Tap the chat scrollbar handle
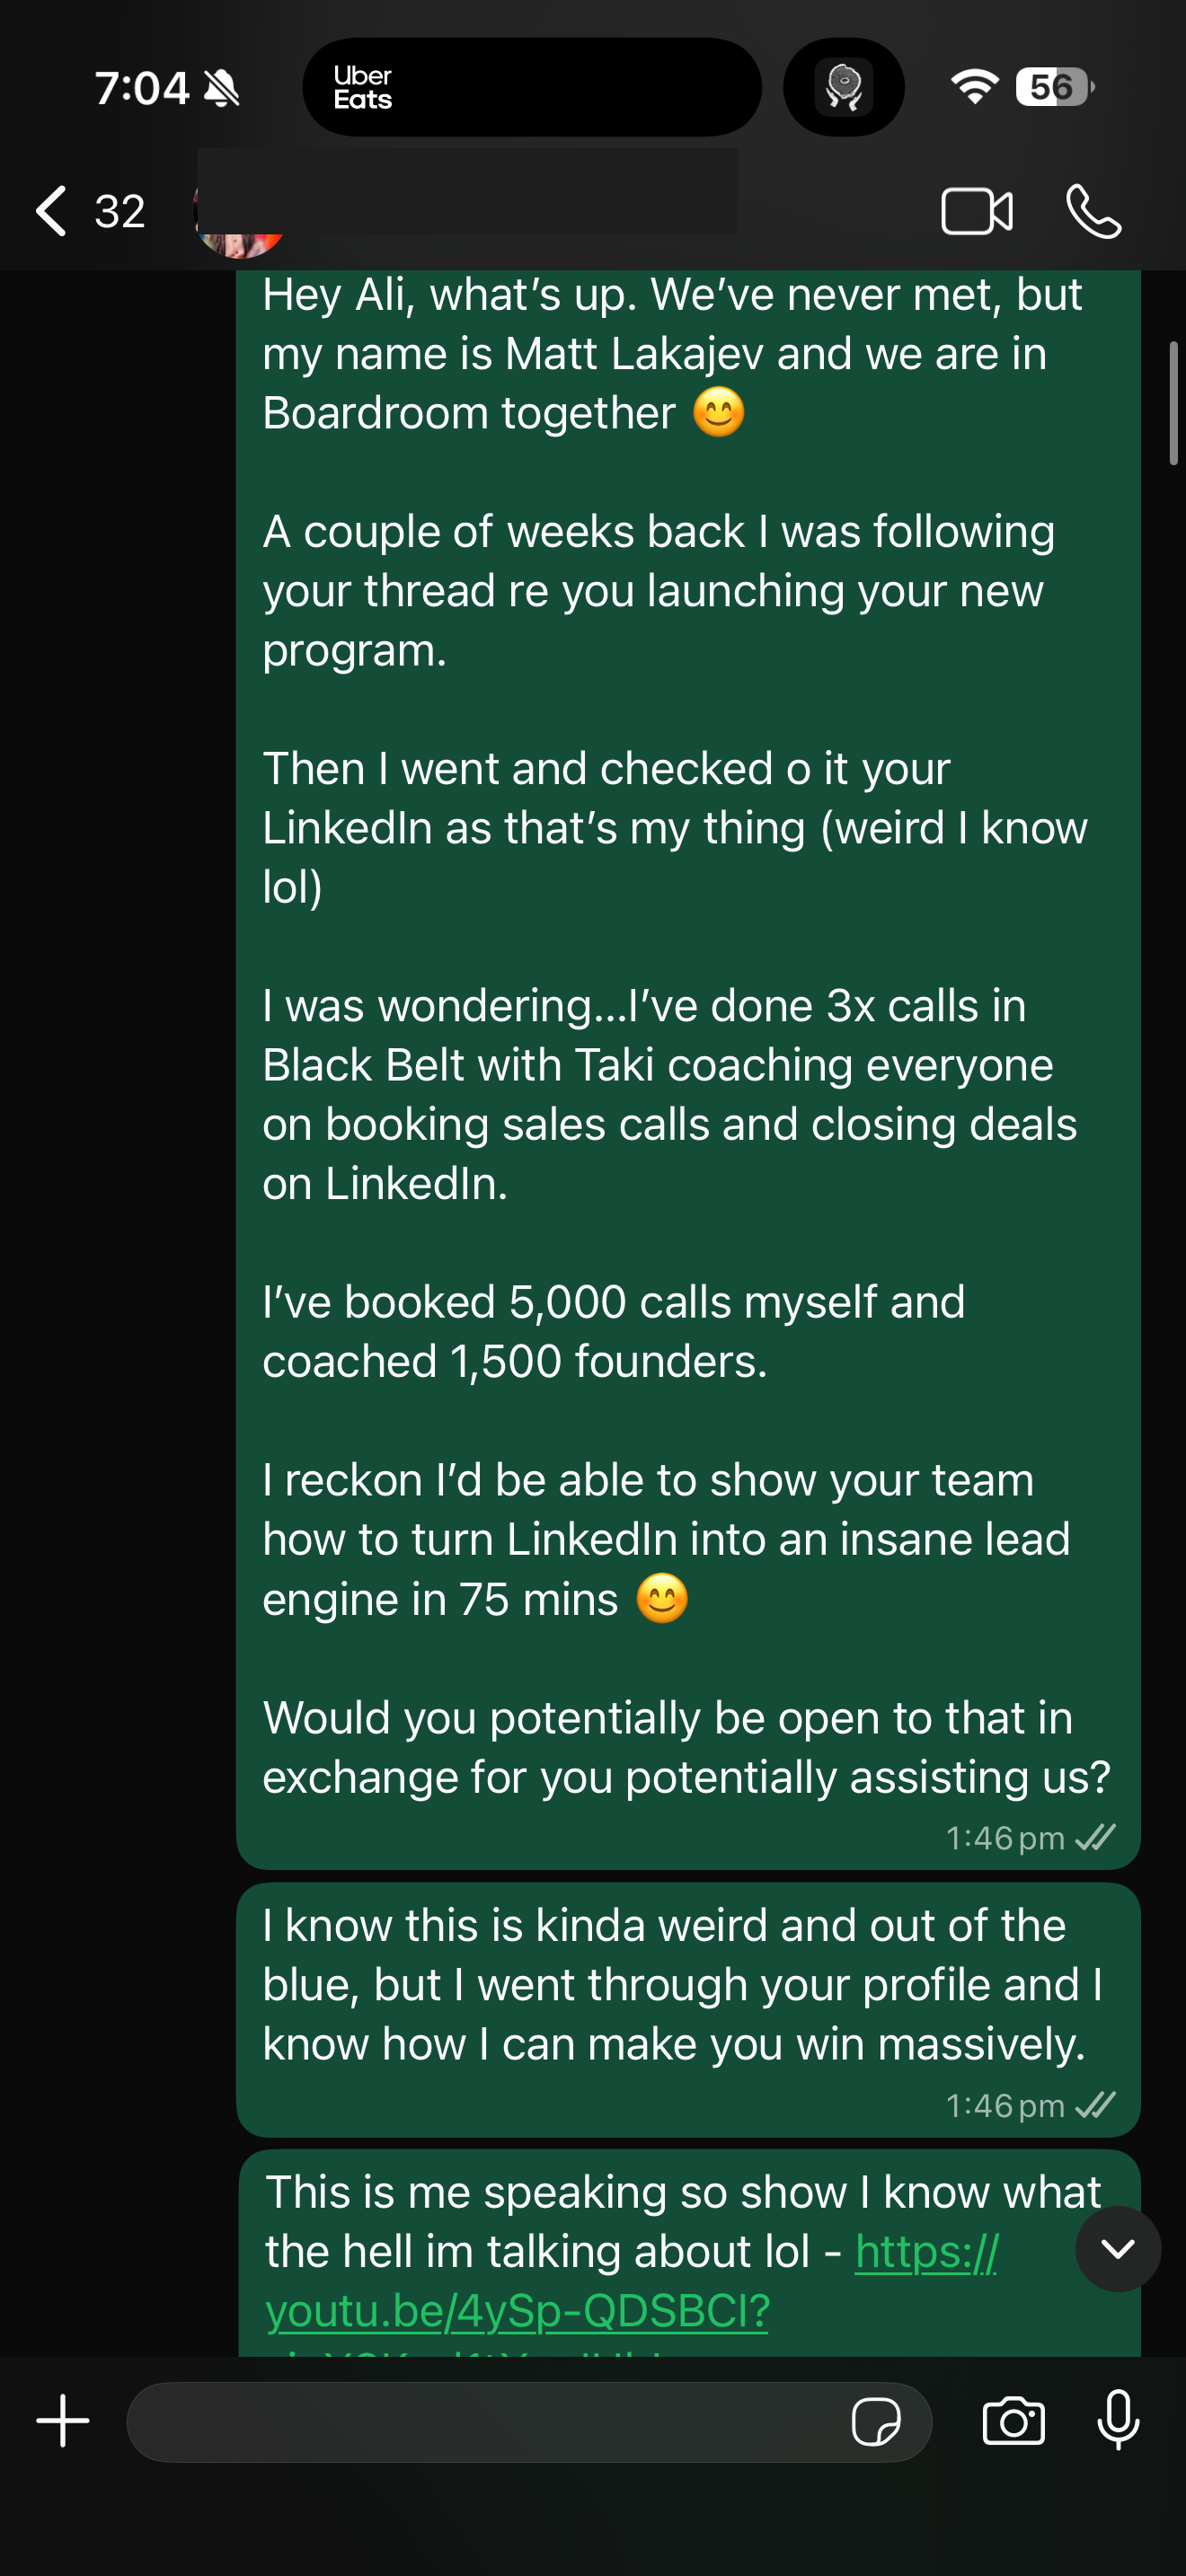Image resolution: width=1186 pixels, height=2576 pixels. coord(1173,403)
